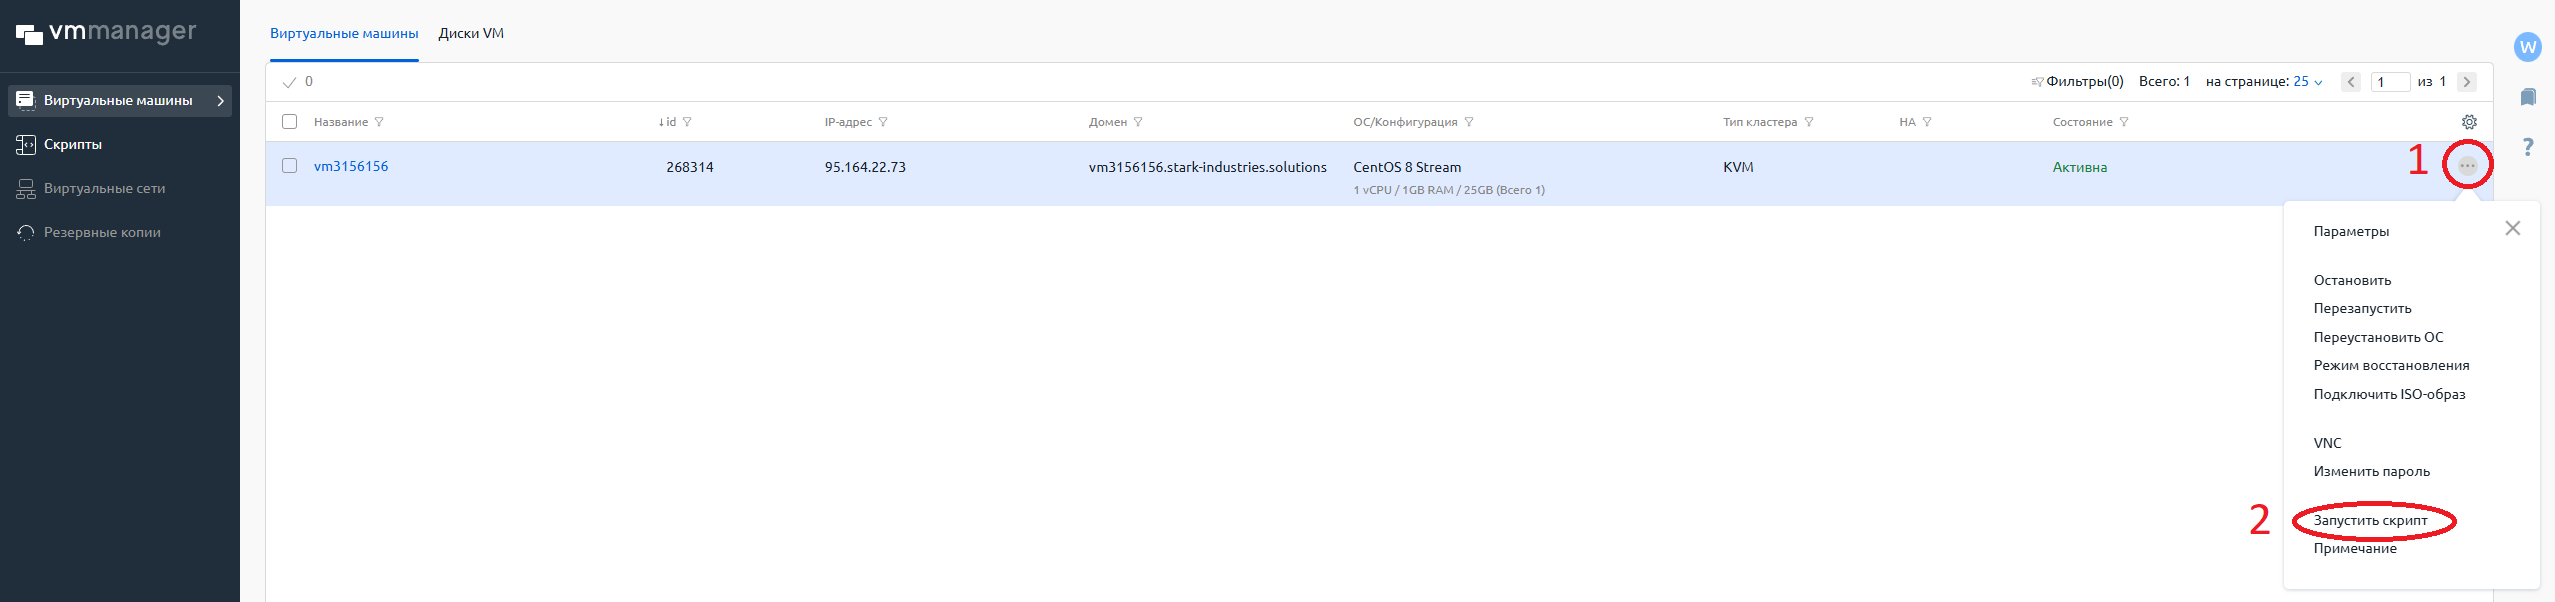The width and height of the screenshot is (2555, 602).
Task: Click the help question mark icon
Action: pos(2527,147)
